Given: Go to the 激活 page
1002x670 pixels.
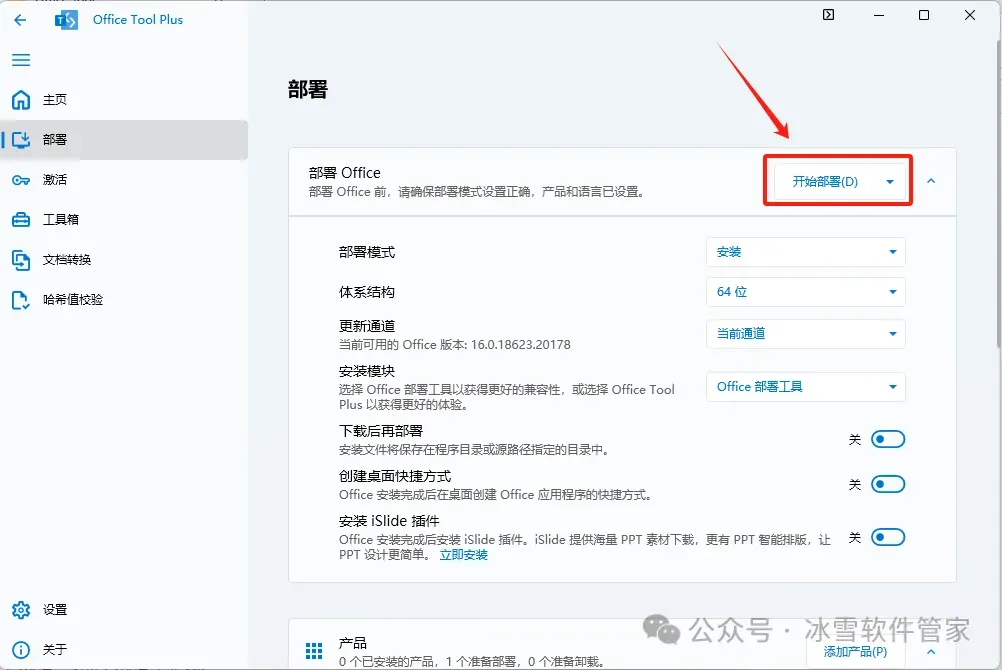Looking at the screenshot, I should click(125, 180).
